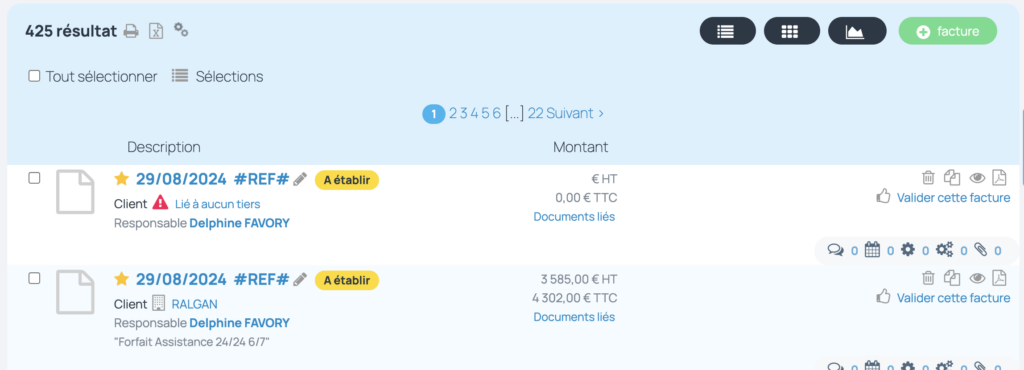This screenshot has width=1024, height=370.
Task: Select the first invoice checkbox
Action: click(x=34, y=178)
